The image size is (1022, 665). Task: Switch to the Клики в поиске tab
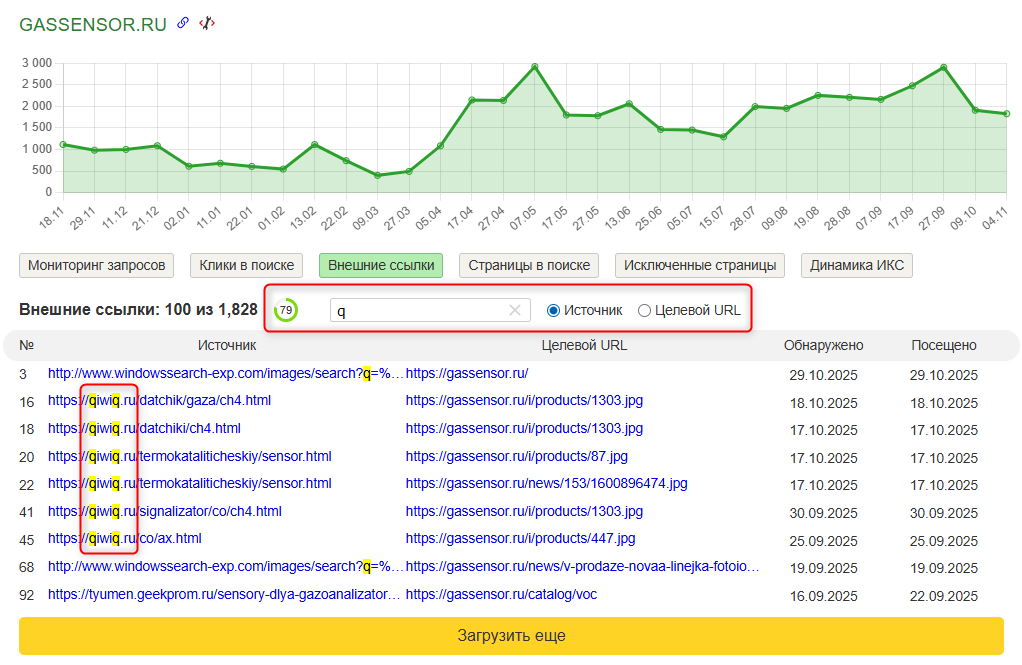click(x=246, y=265)
